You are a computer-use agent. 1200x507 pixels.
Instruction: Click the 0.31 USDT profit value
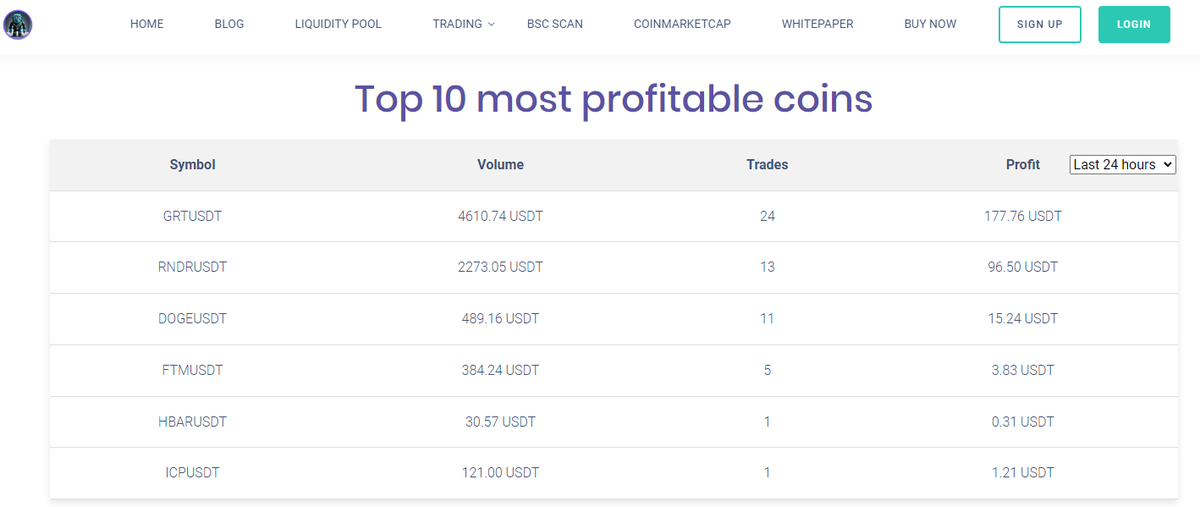pos(1023,422)
